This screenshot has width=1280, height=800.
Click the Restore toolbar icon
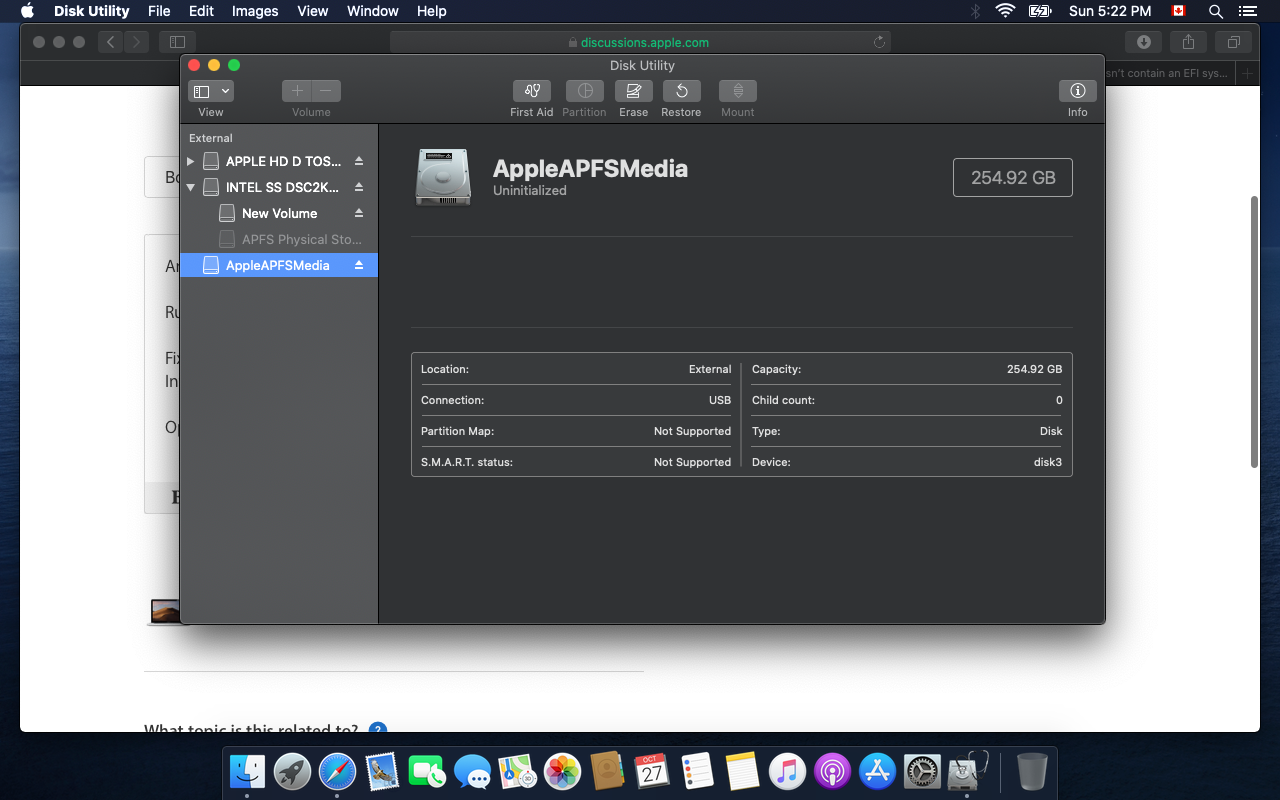[681, 91]
